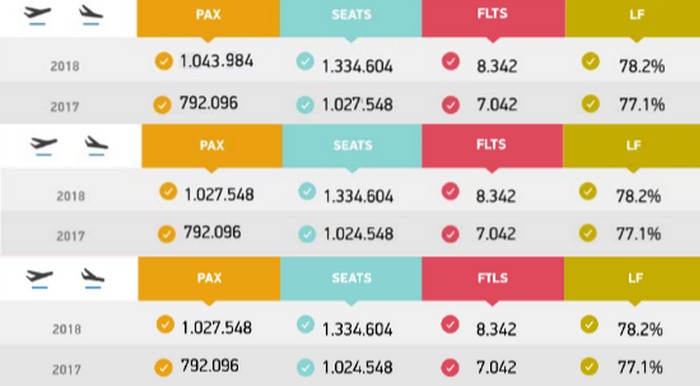
Task: Click the 1.043.984 passenger figure
Action: coord(217,61)
